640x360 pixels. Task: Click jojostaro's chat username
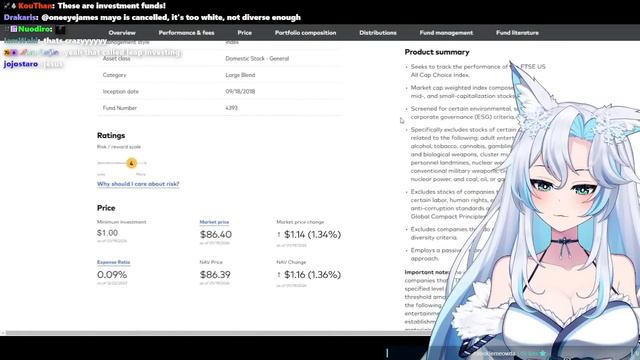(21, 64)
